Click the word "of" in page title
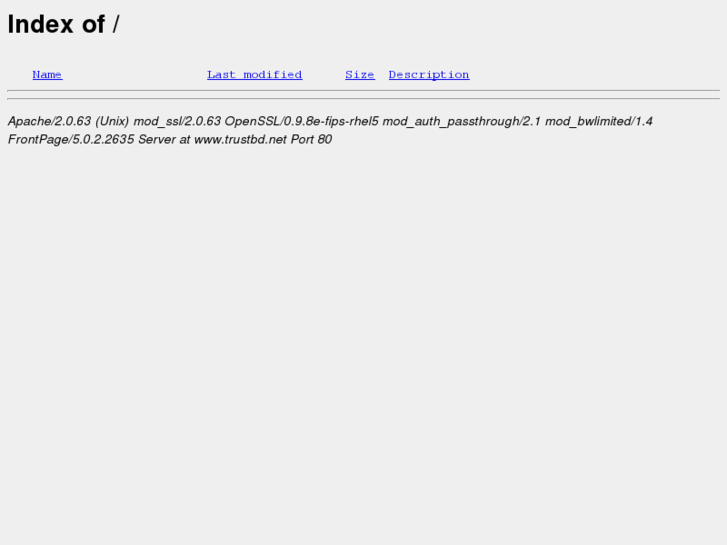 click(94, 24)
